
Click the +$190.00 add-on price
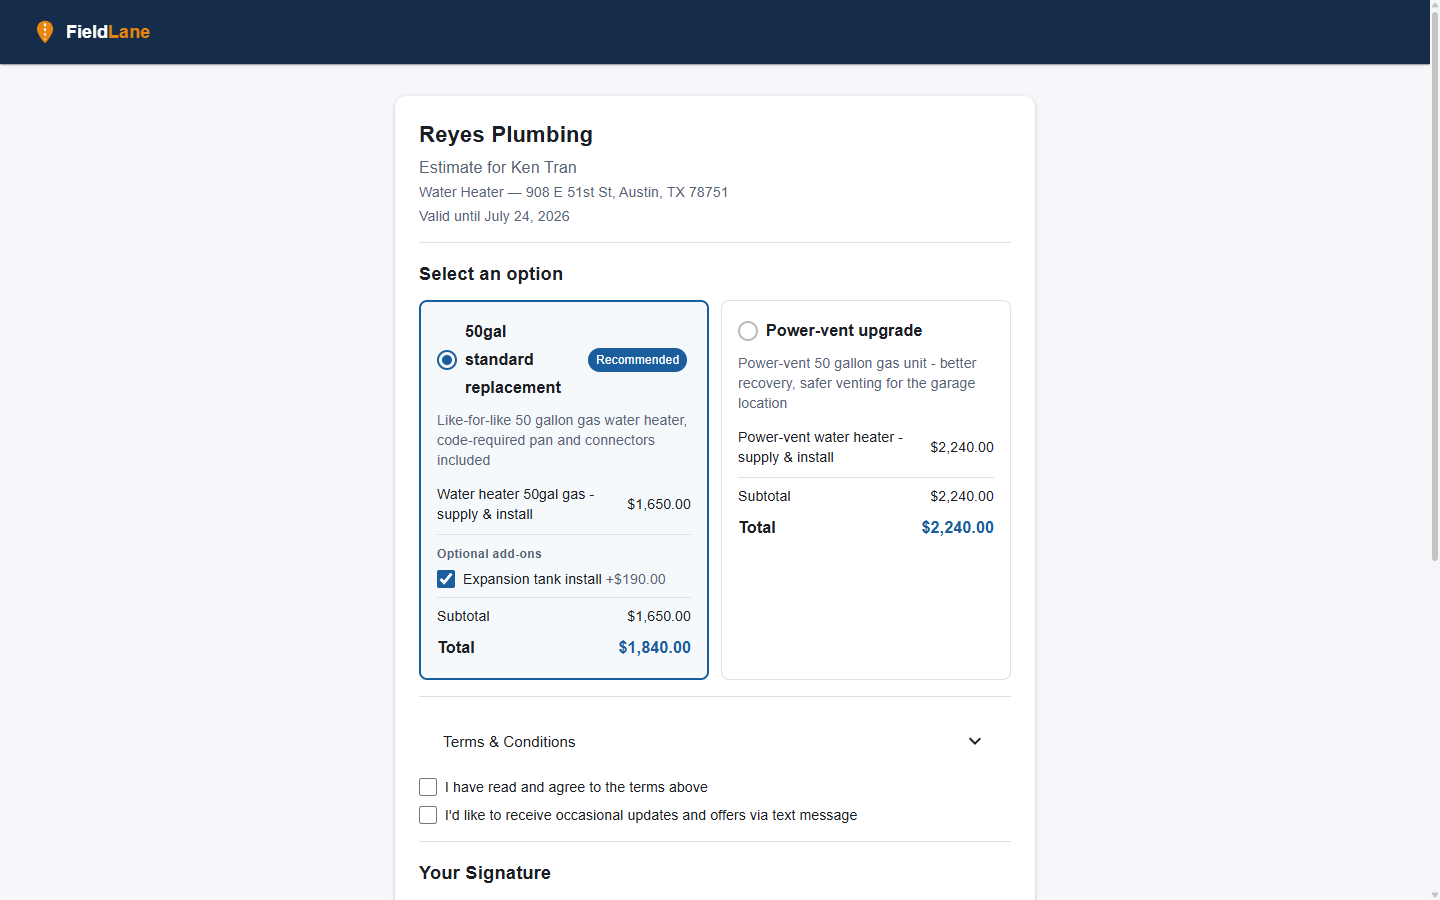coord(636,579)
